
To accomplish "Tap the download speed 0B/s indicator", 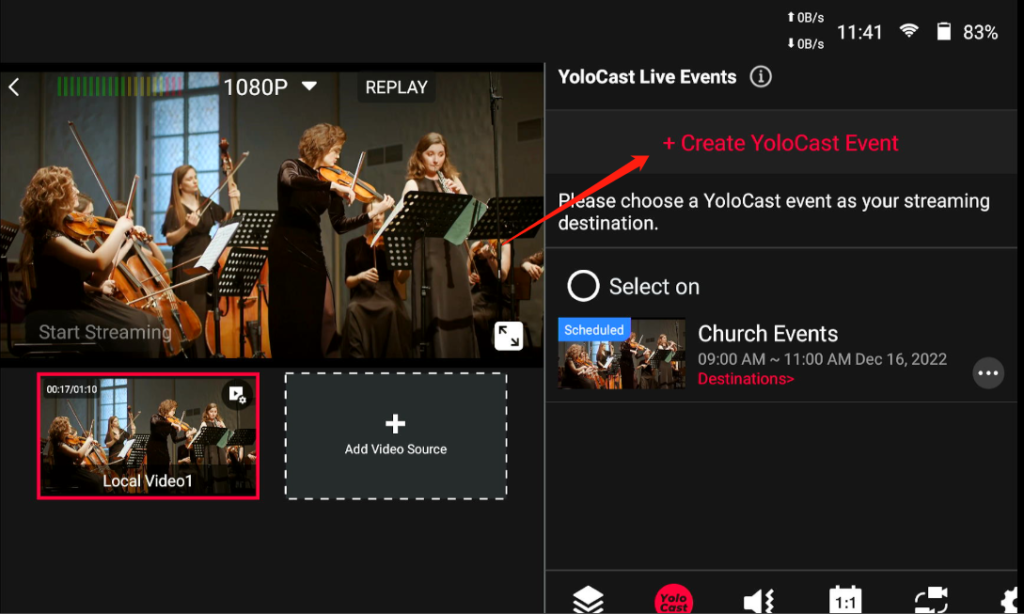I will 805,44.
